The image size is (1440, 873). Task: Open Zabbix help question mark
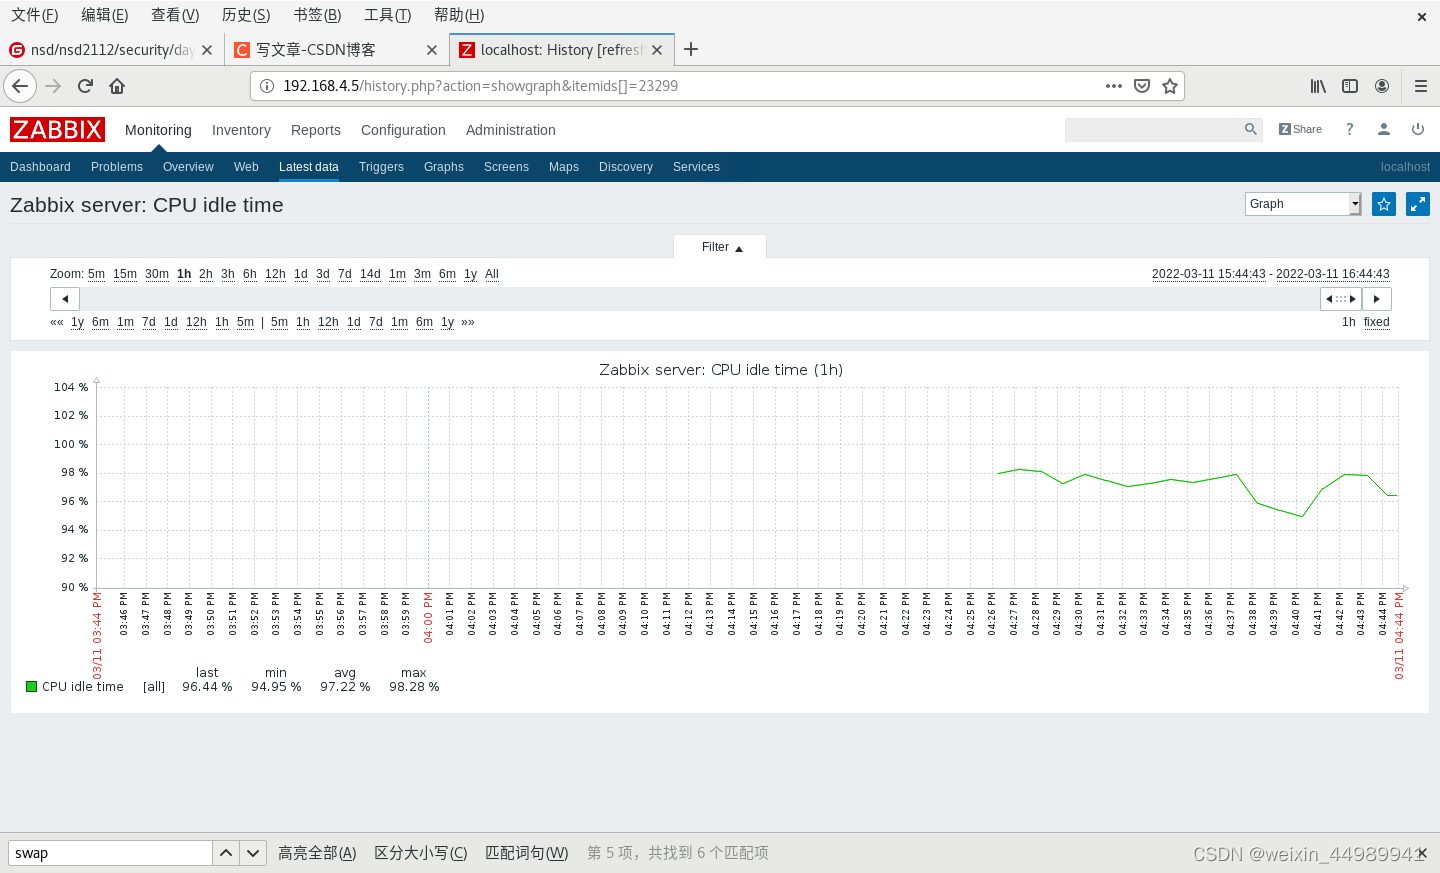click(x=1350, y=129)
